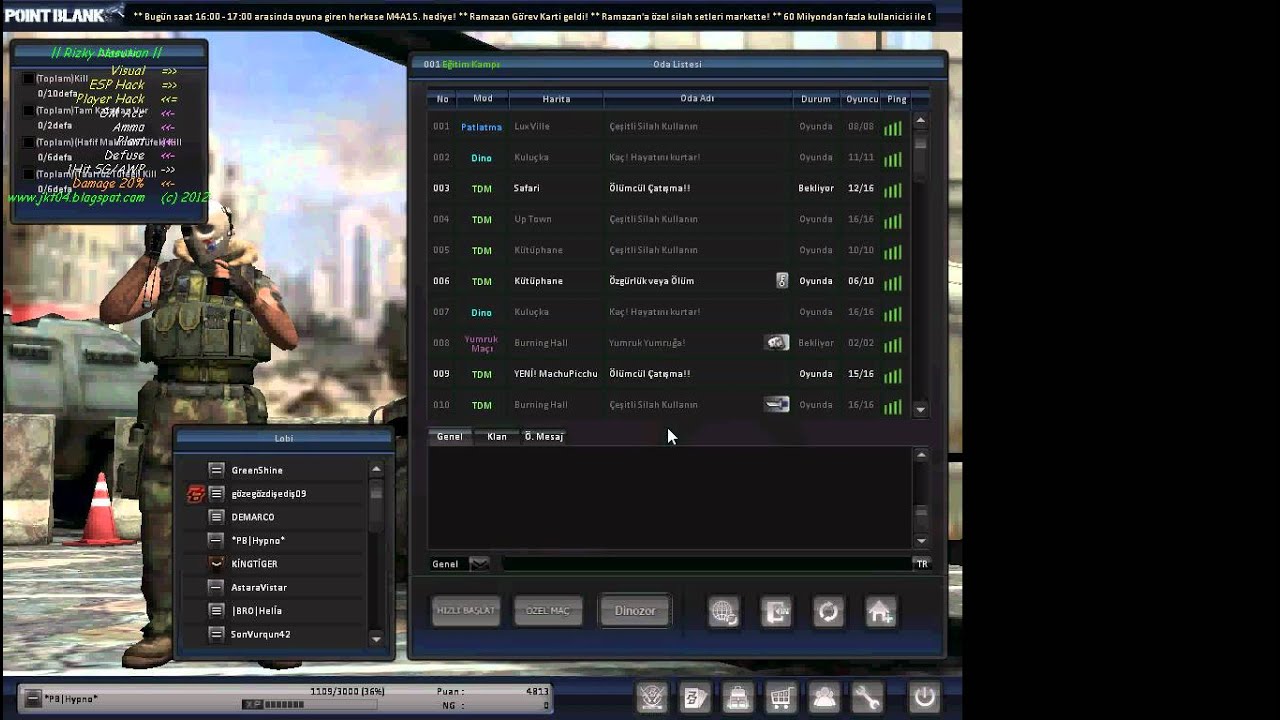Image resolution: width=1280 pixels, height=720 pixels.
Task: Click the Ammo option arrow
Action: click(168, 127)
